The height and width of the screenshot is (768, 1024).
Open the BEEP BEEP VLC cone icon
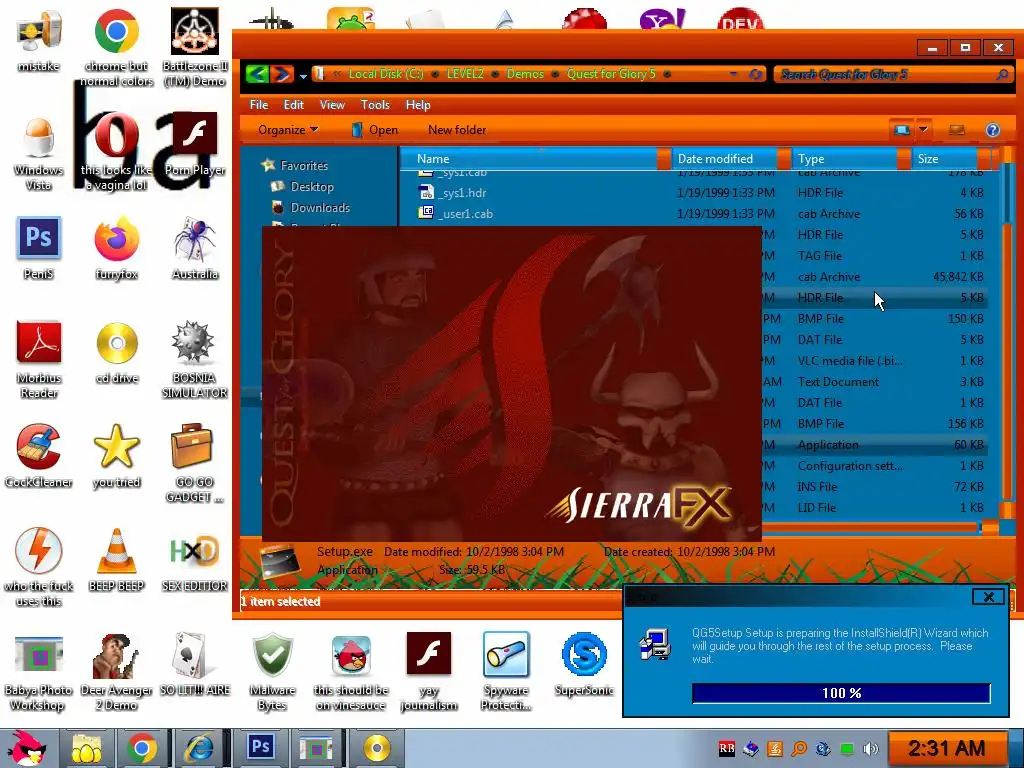tap(117, 551)
